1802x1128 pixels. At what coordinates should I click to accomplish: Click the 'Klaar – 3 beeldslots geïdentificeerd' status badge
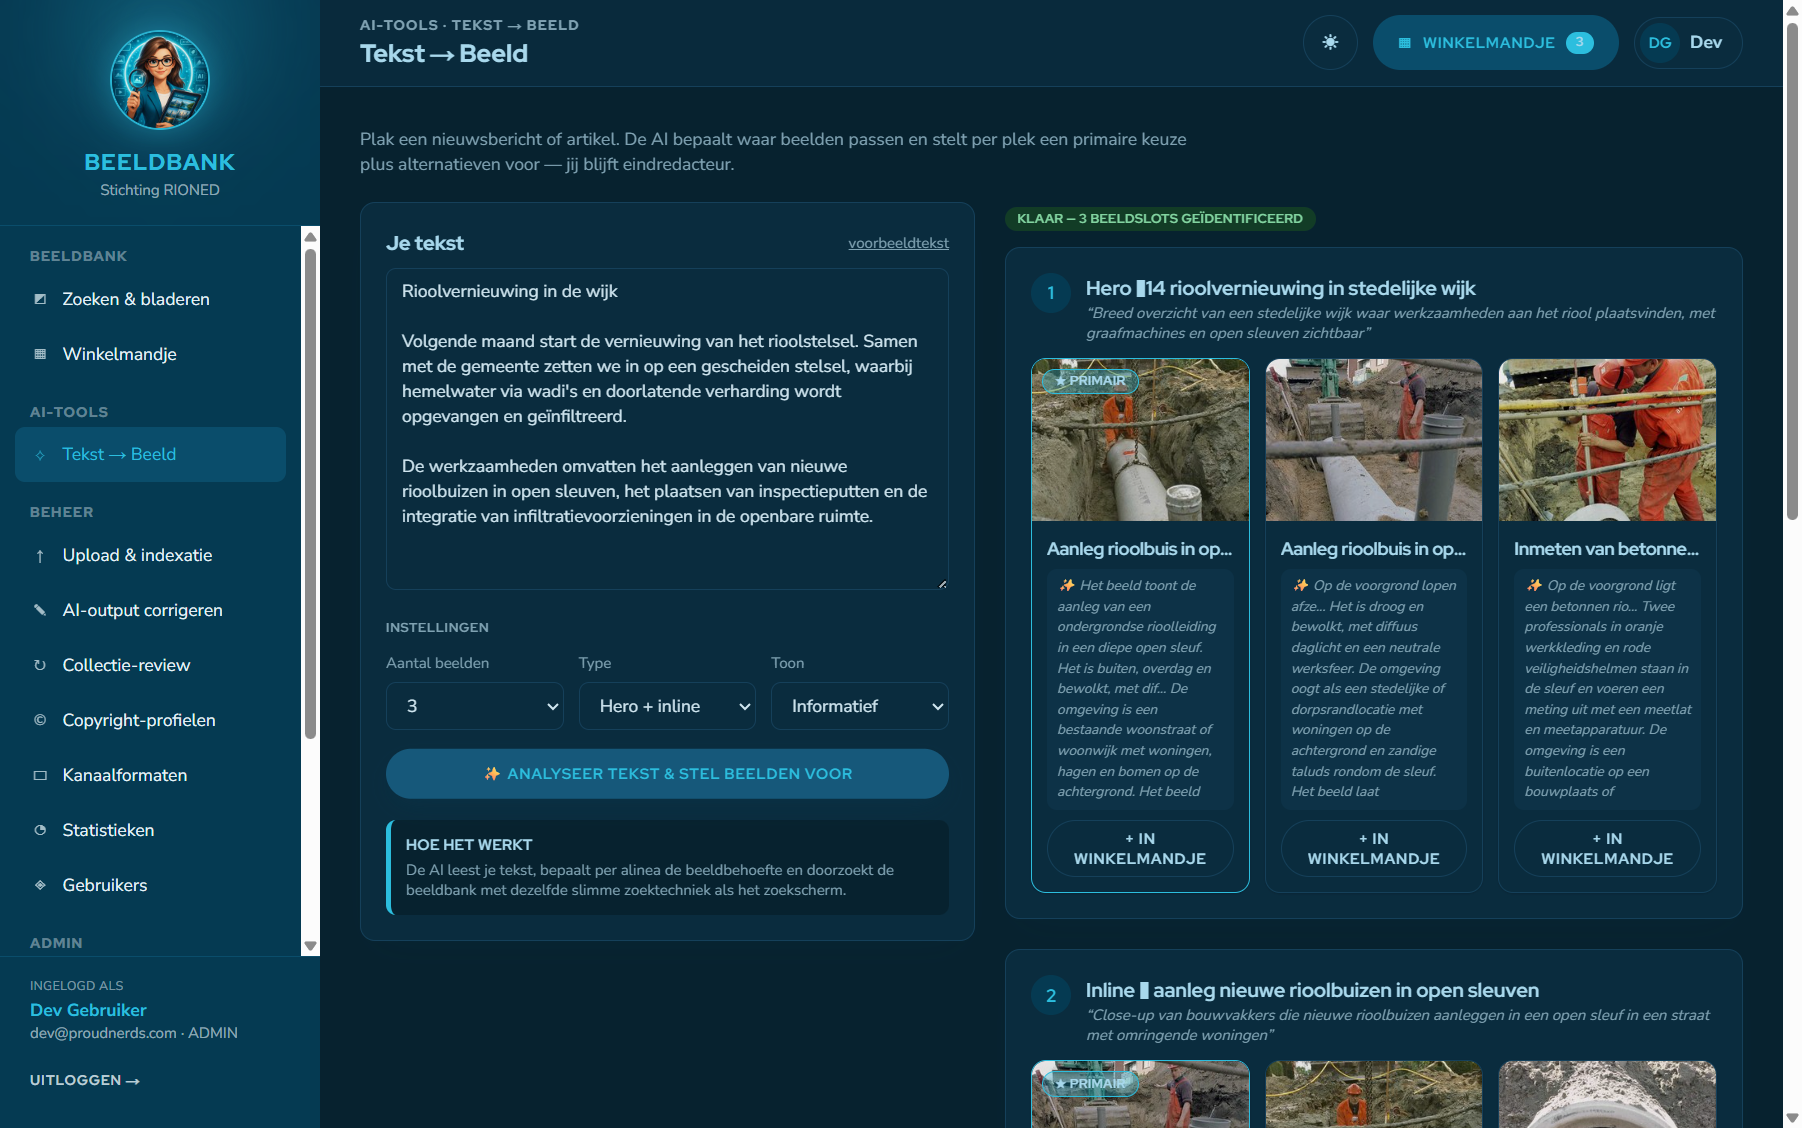[1160, 218]
